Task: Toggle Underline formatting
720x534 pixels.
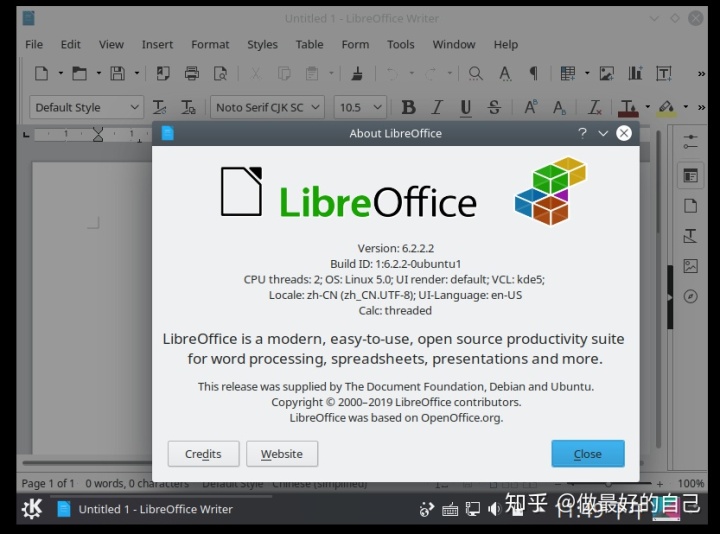Action: 466,107
